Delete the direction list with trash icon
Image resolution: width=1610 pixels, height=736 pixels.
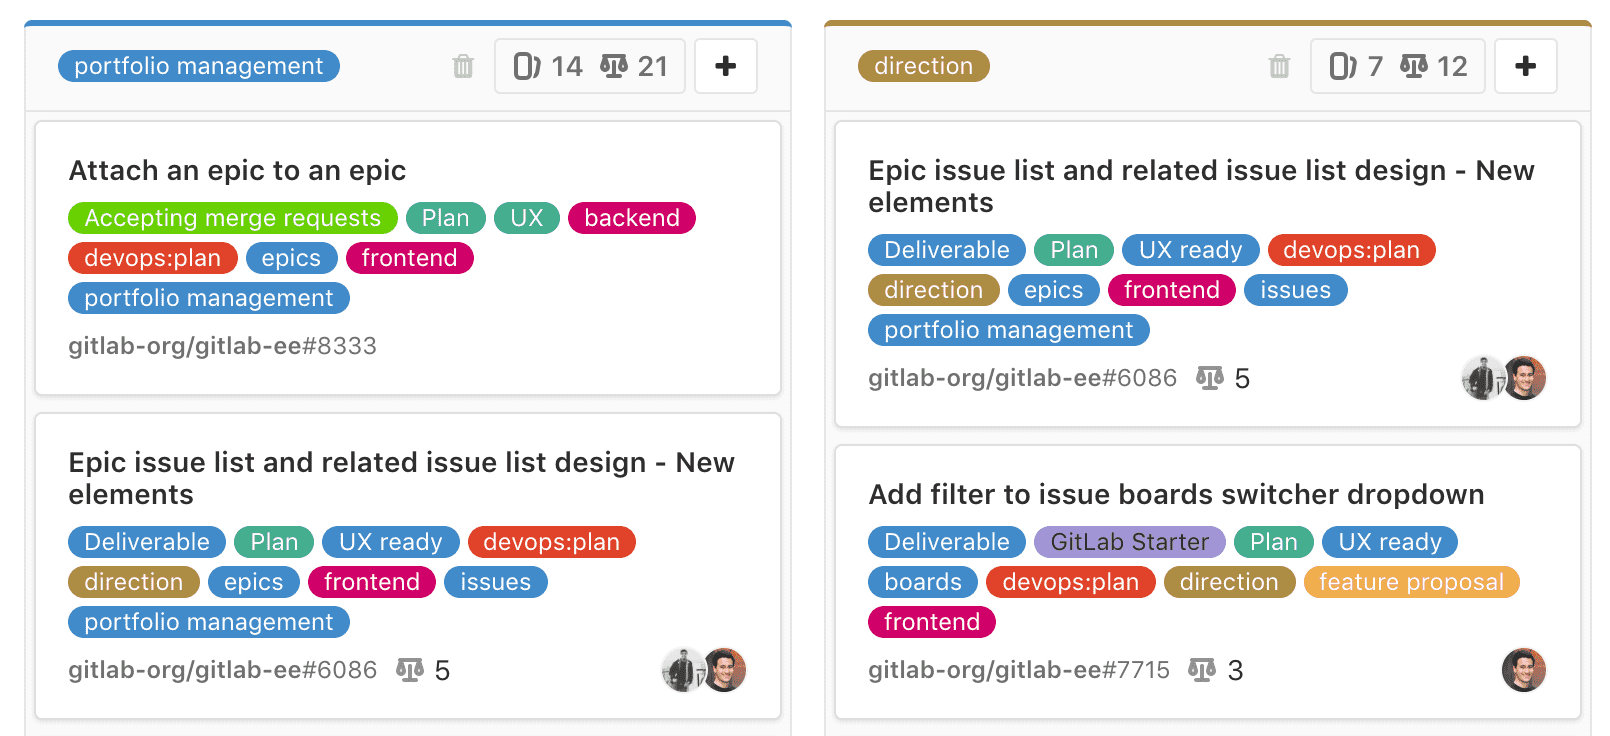click(1279, 67)
